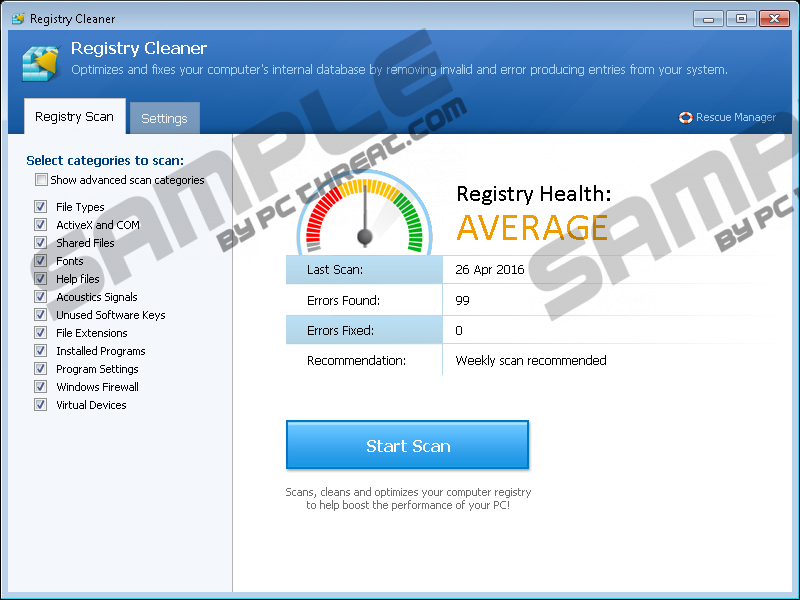
Task: Toggle the ActiveX and COM checkbox
Action: (40, 224)
